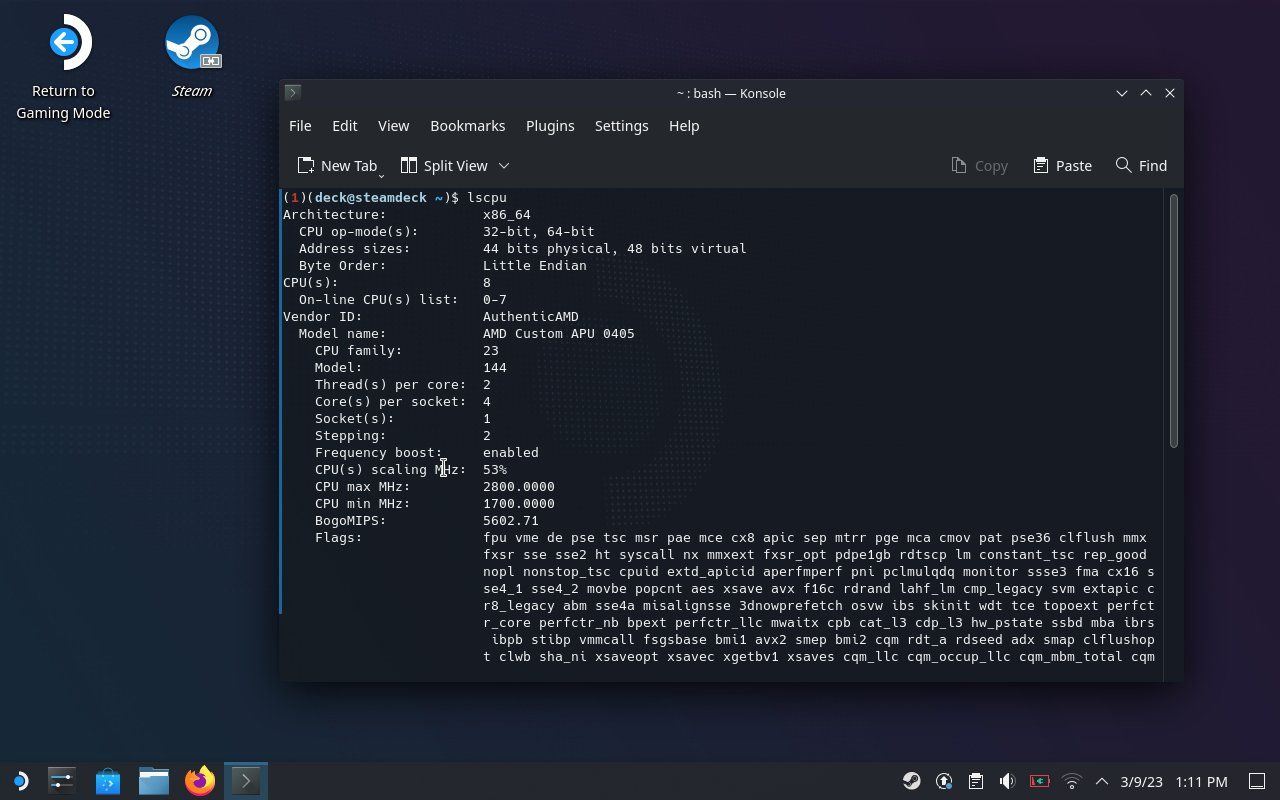Click the Find icon in Konsole toolbar
The height and width of the screenshot is (800, 1280).
(x=1140, y=165)
